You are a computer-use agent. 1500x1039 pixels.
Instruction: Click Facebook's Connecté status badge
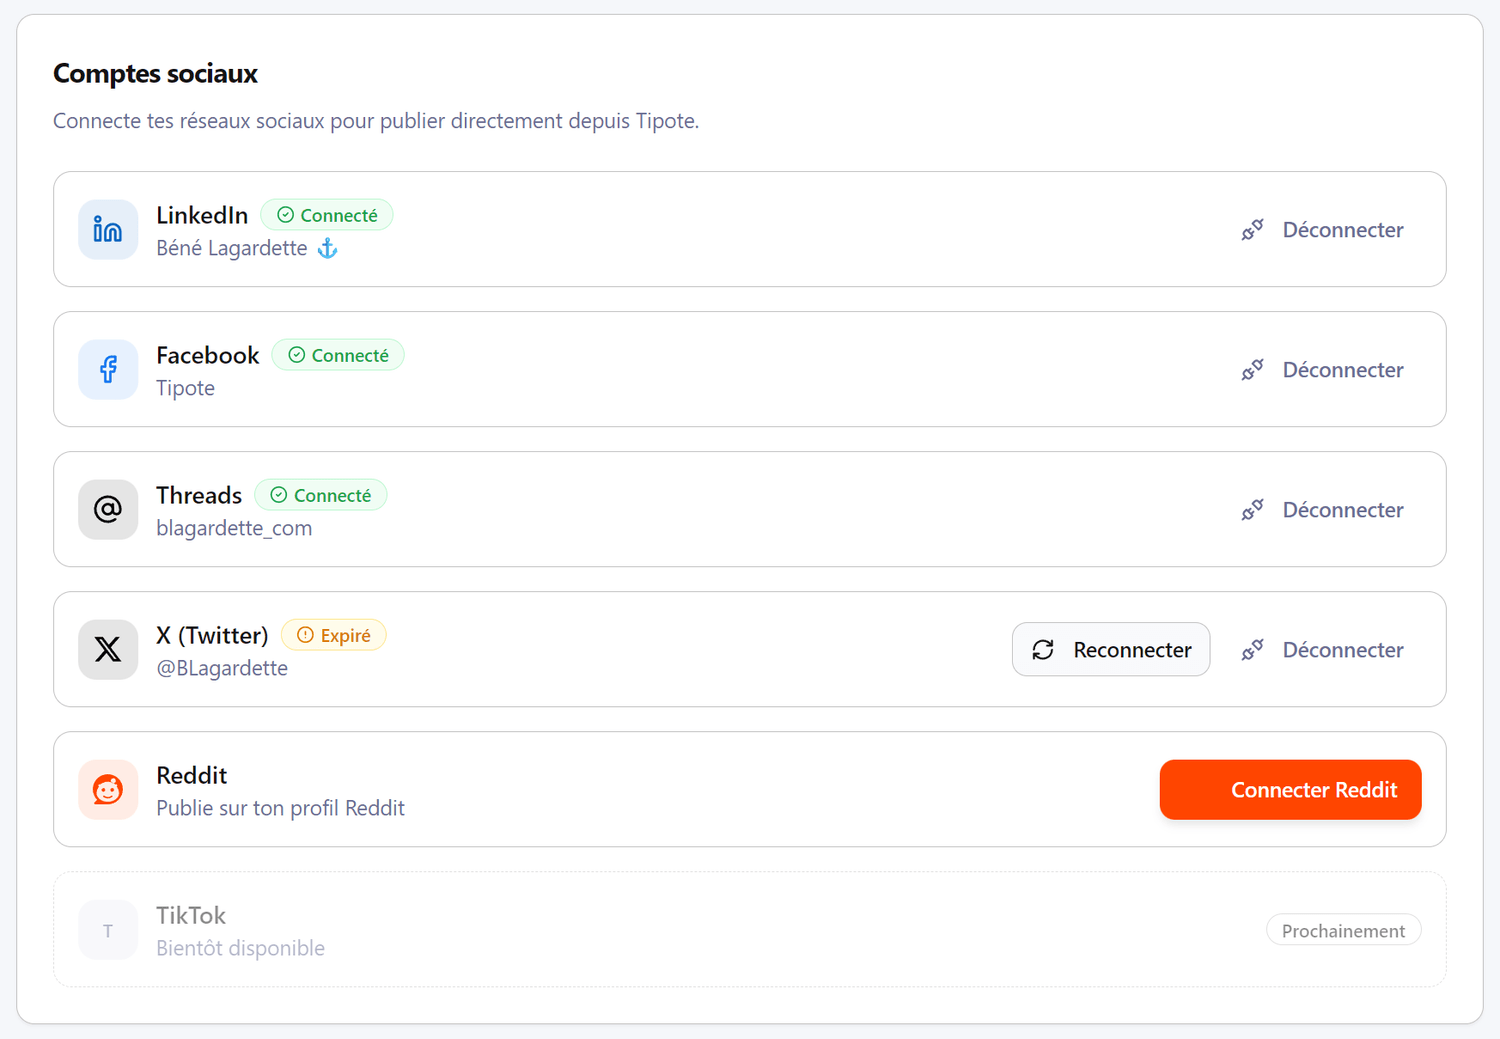pyautogui.click(x=338, y=355)
